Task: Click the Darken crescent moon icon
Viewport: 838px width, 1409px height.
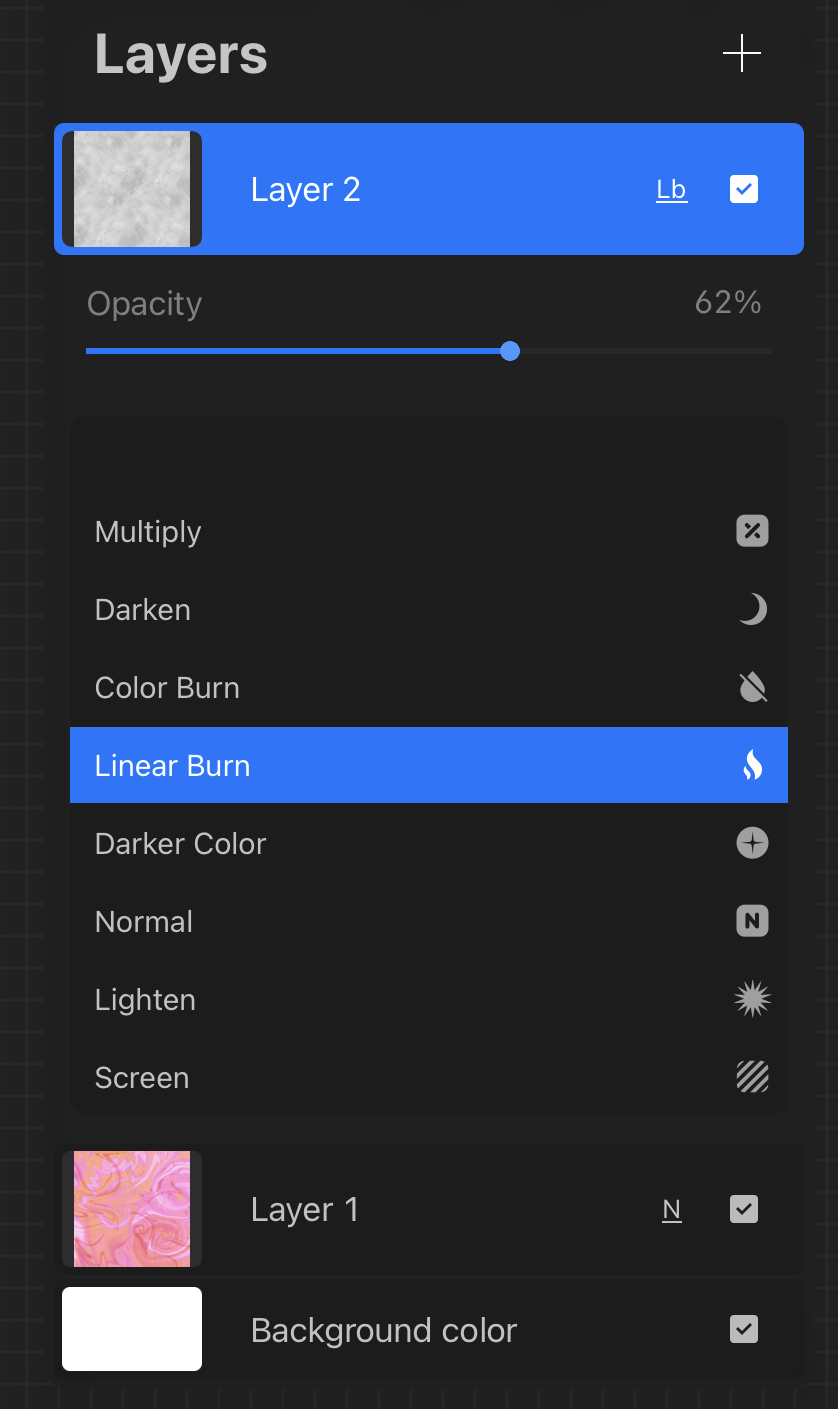Action: [752, 609]
